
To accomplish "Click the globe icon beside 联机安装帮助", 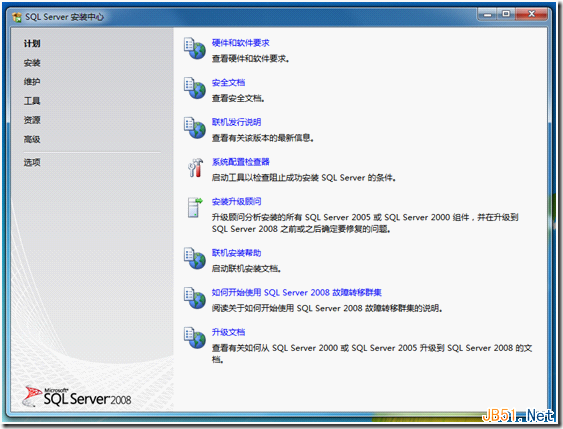I will [x=195, y=258].
